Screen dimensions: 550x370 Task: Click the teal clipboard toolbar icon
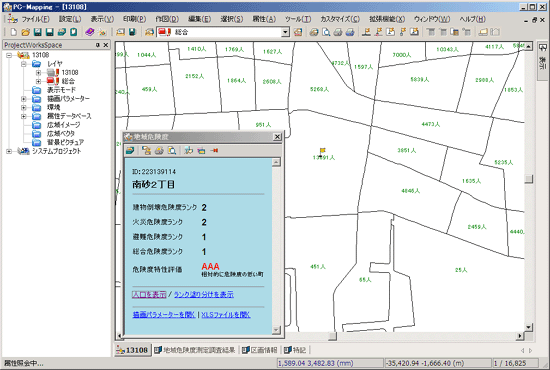tap(73, 32)
